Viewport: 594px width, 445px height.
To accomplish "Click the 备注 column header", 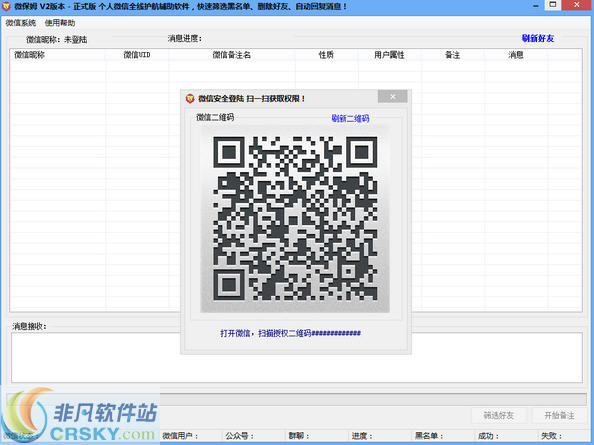I will coord(452,55).
